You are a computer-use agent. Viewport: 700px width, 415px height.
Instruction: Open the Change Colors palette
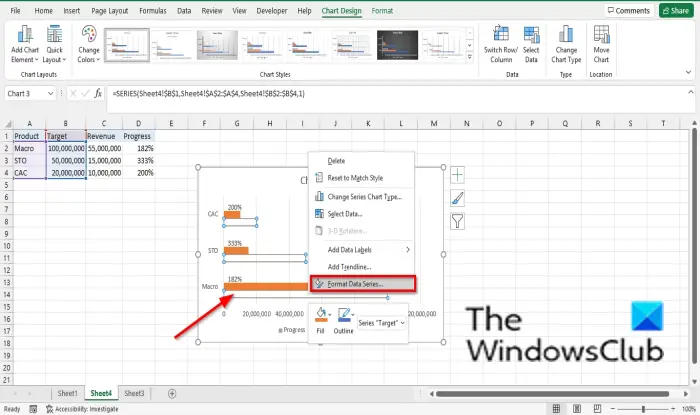[88, 44]
